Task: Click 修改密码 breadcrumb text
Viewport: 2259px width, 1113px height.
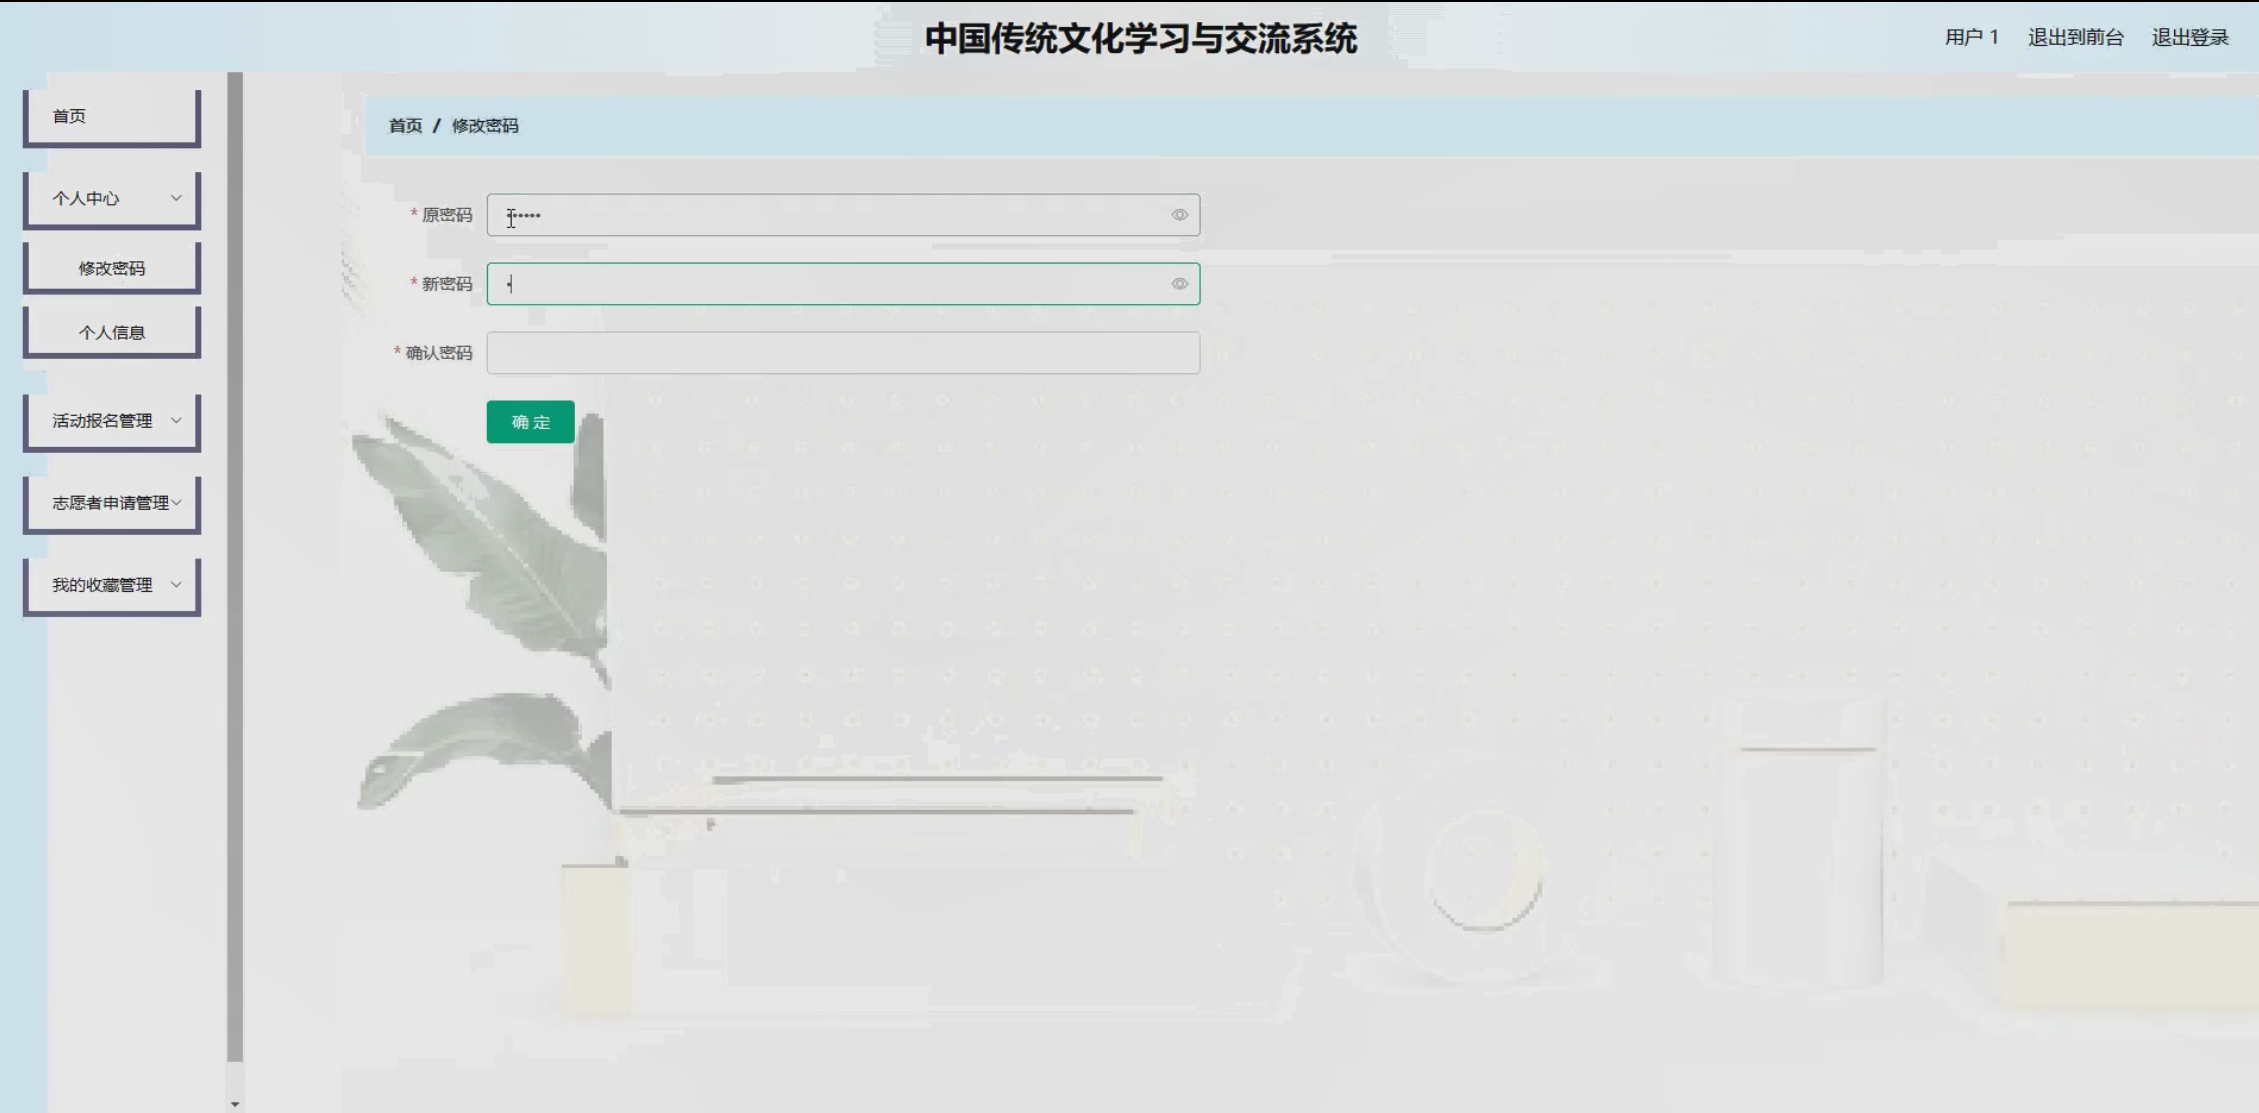Action: [x=485, y=126]
